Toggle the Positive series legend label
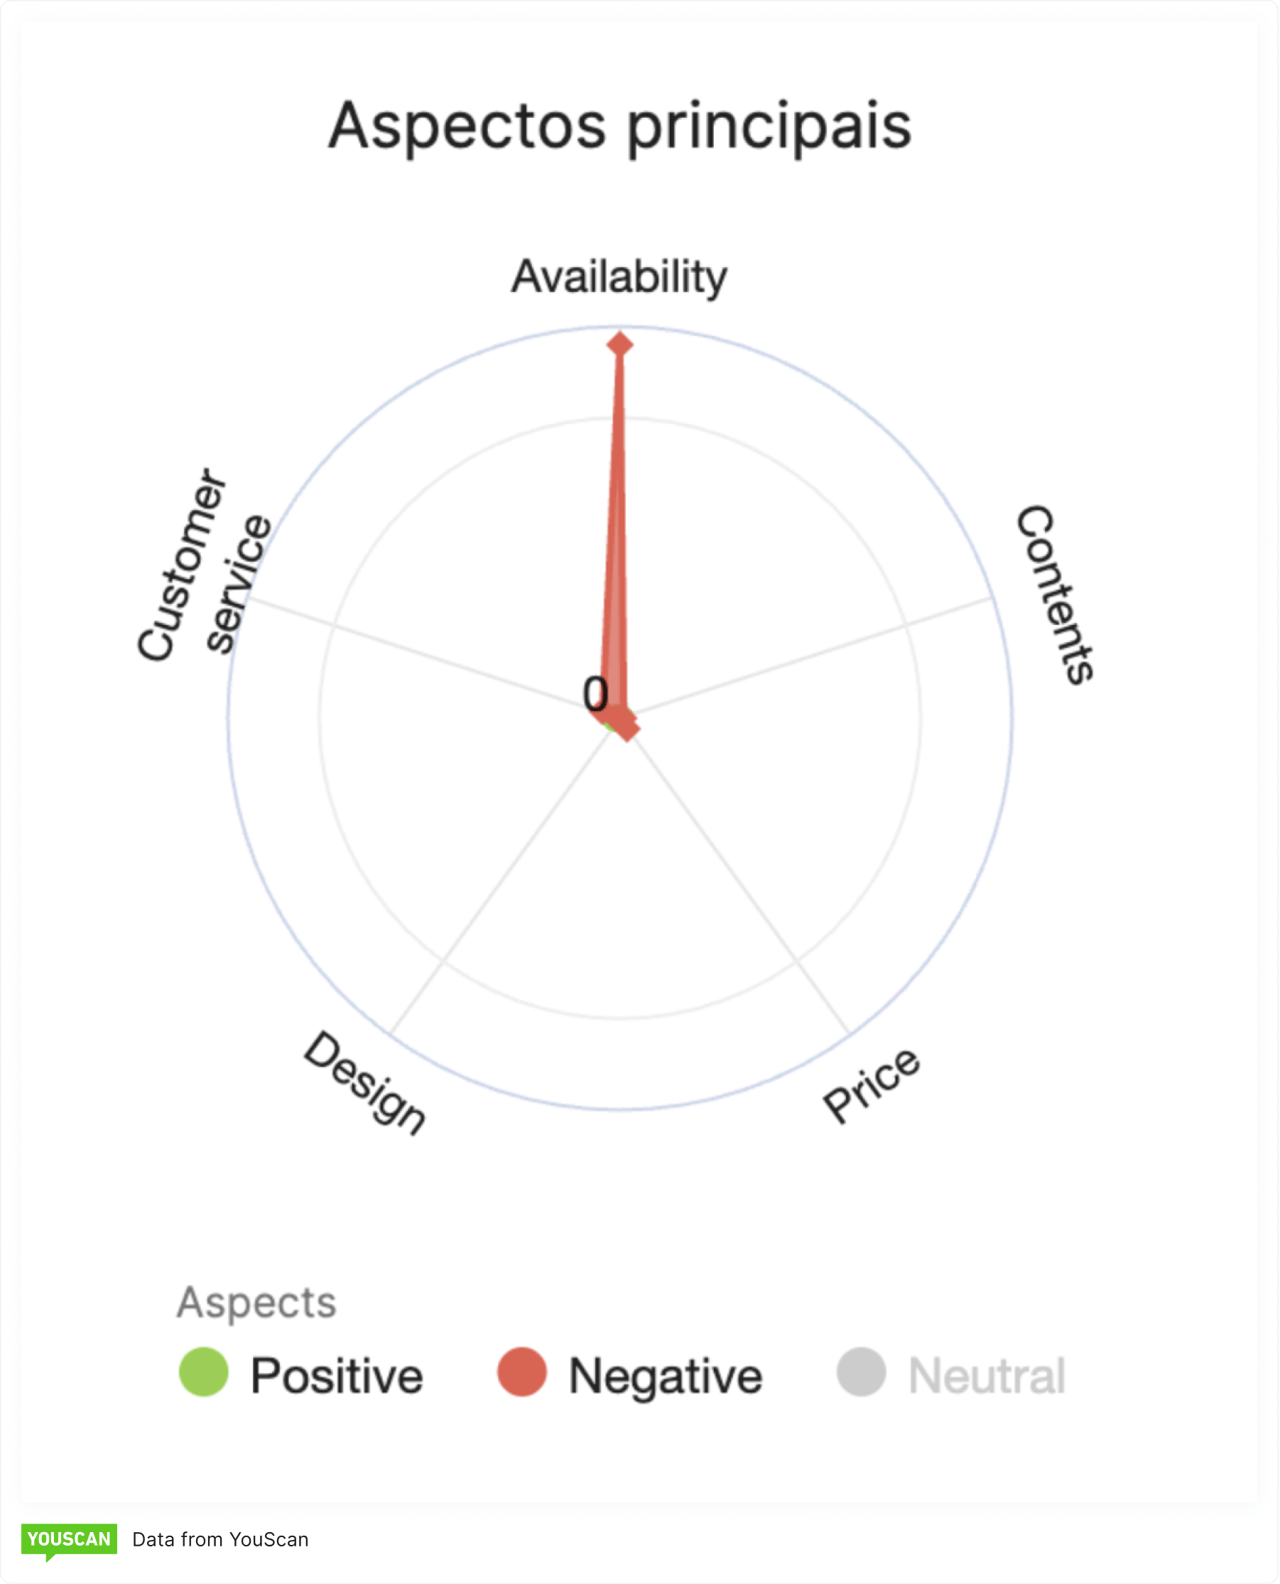Viewport: 1280px width, 1584px height. 336,1376
